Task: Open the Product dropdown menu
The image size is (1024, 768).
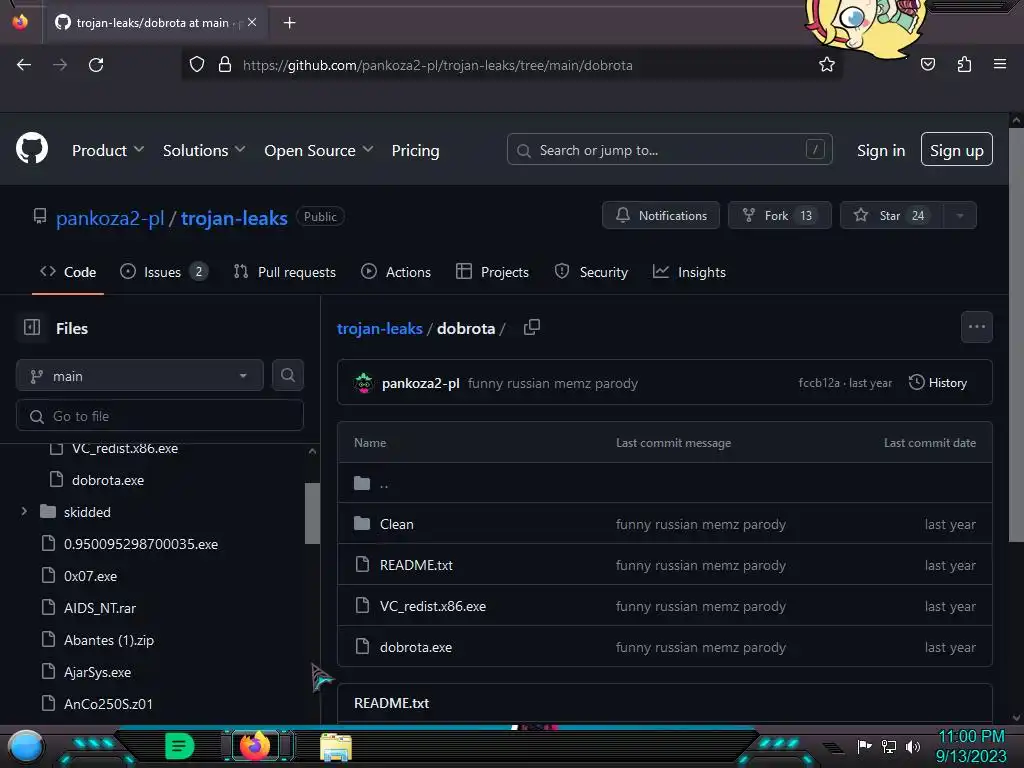Action: point(108,150)
